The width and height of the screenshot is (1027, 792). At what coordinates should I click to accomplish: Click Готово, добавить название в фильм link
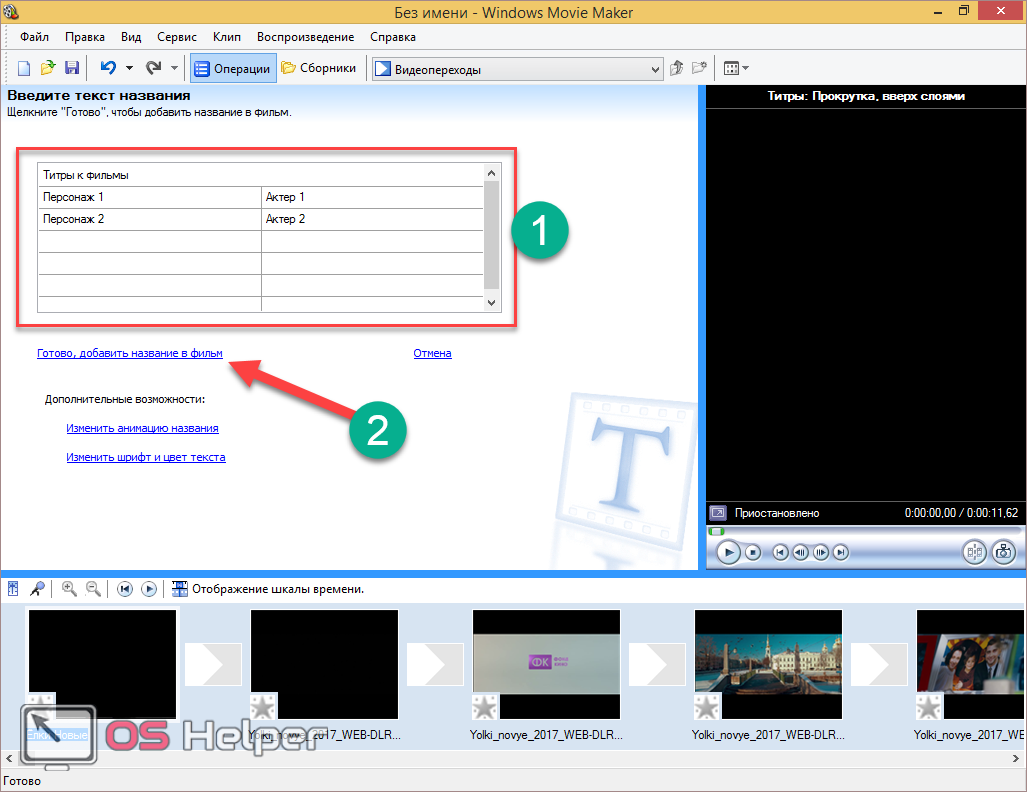[129, 353]
